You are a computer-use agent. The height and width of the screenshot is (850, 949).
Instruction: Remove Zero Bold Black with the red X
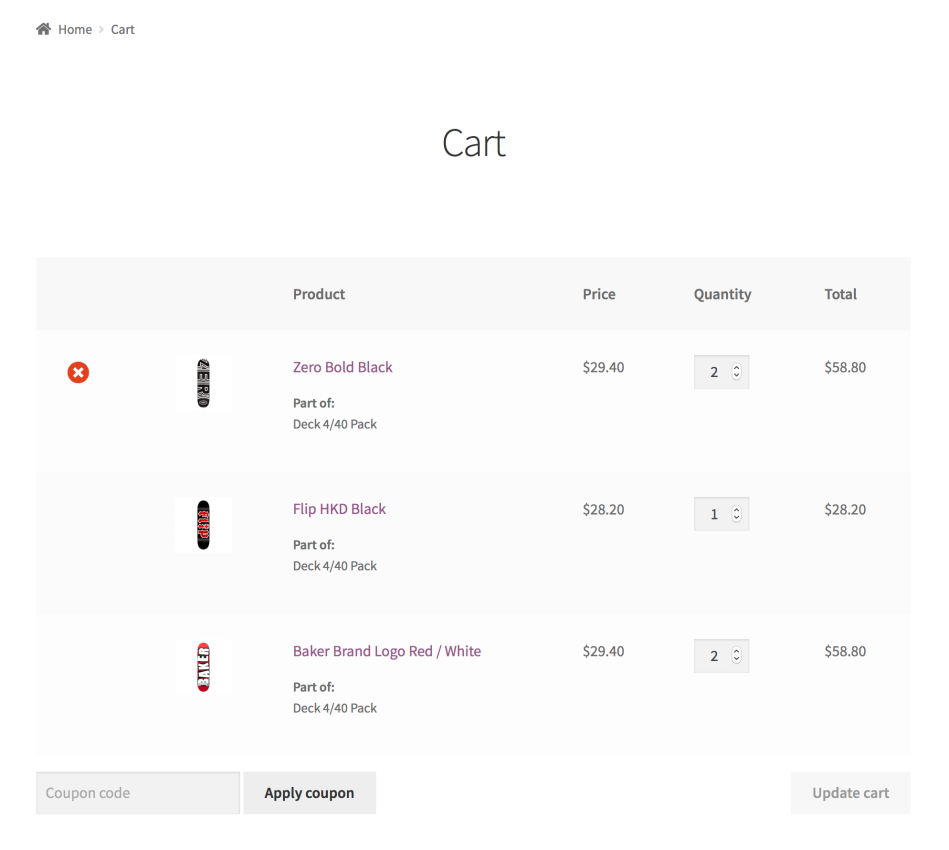click(78, 372)
